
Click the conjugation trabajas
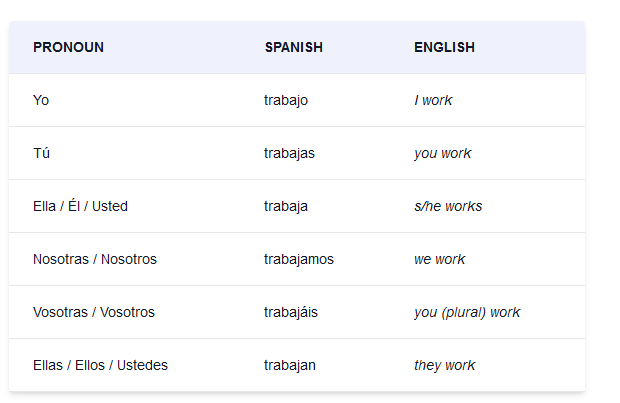point(289,154)
